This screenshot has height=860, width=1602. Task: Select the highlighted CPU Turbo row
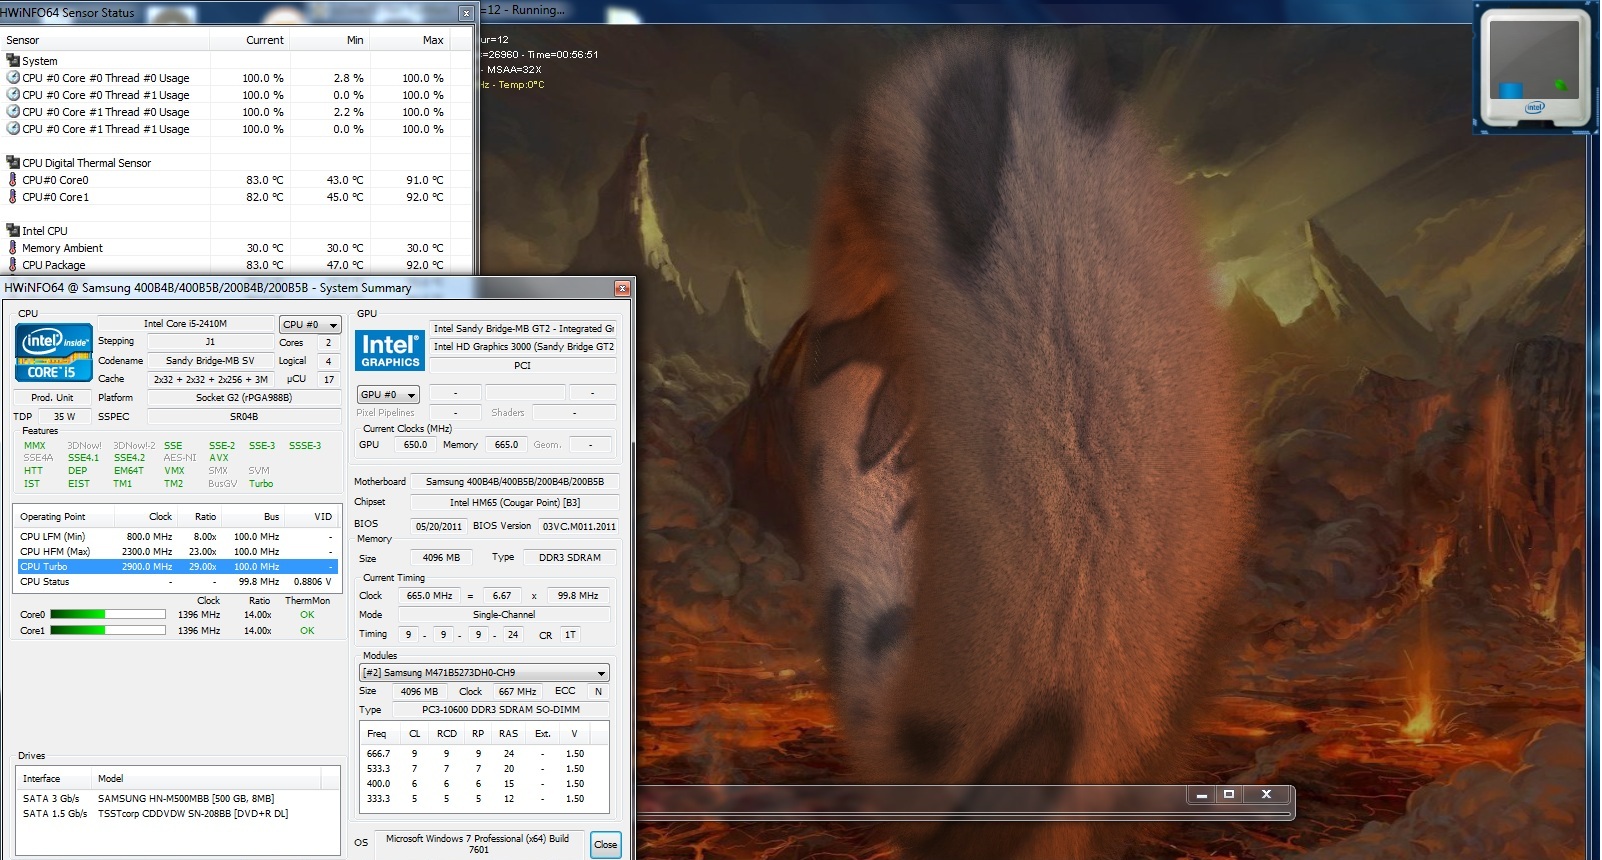pyautogui.click(x=177, y=566)
